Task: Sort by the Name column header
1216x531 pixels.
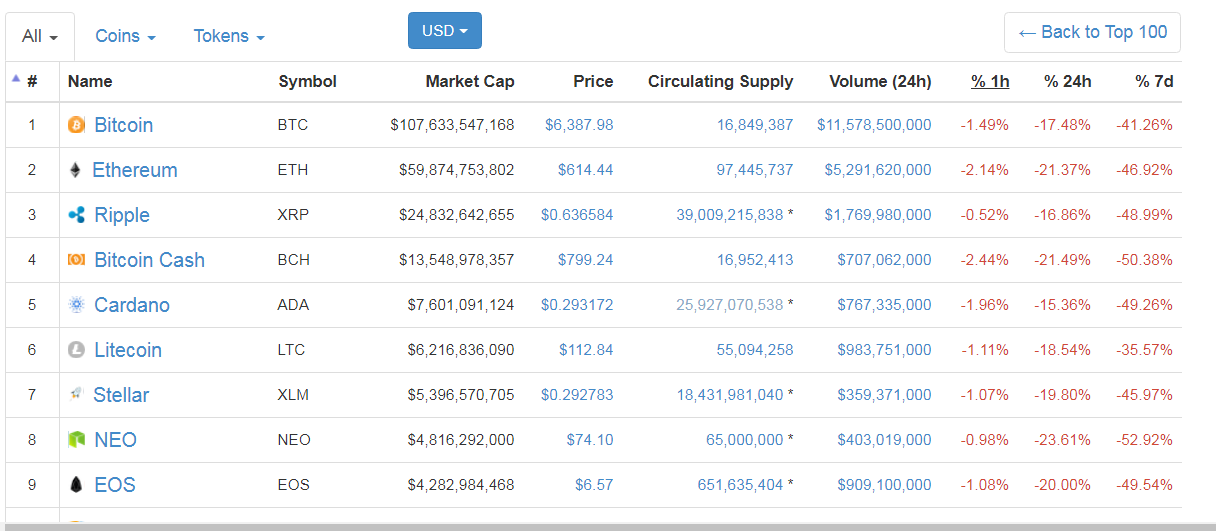Action: pyautogui.click(x=90, y=82)
